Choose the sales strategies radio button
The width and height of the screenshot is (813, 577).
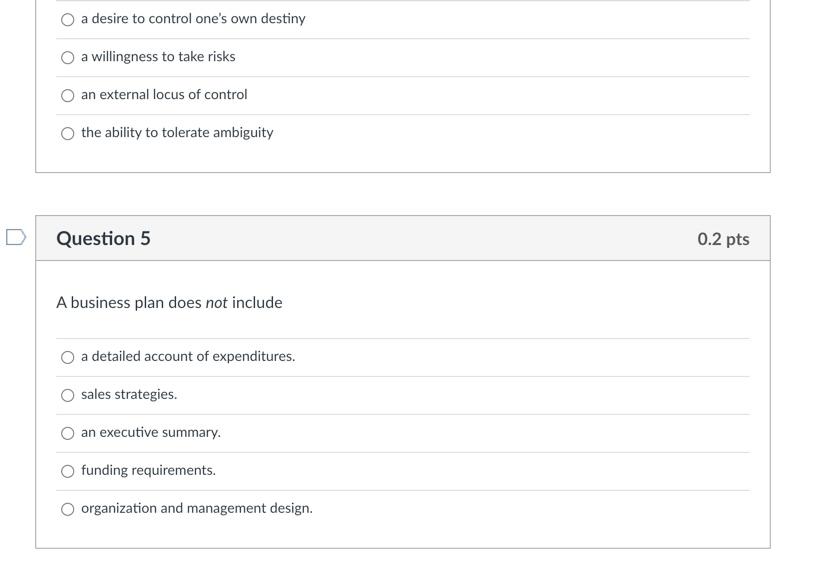(x=68, y=395)
